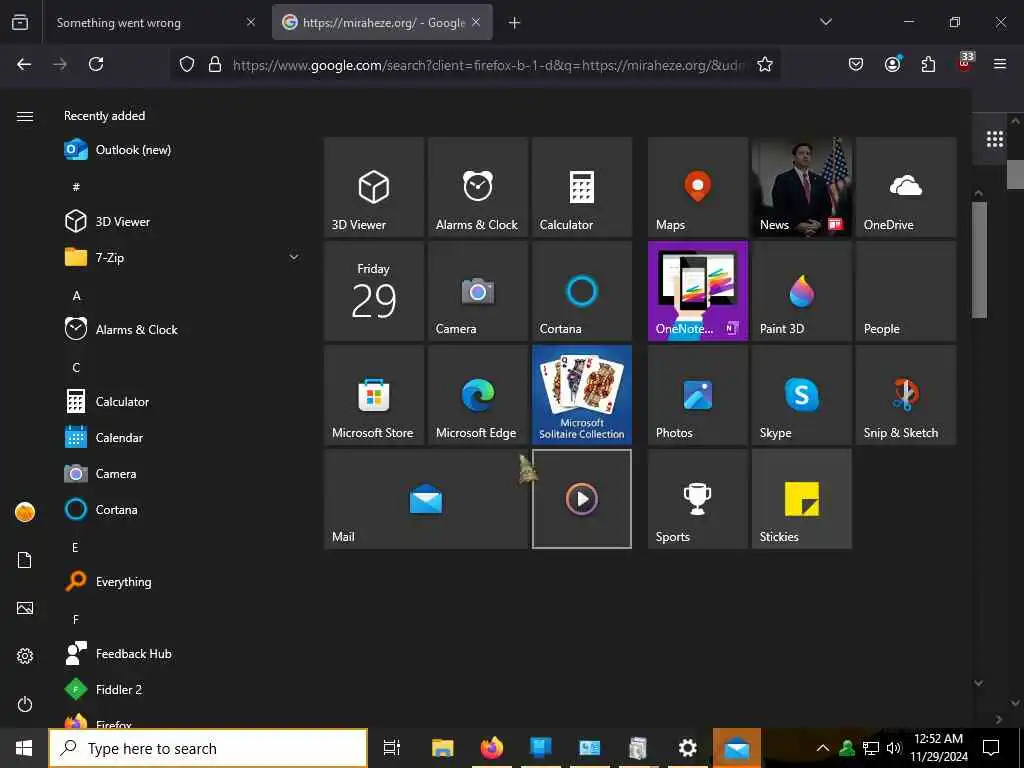Open the OneDrive tile
Image resolution: width=1024 pixels, height=768 pixels.
(x=906, y=187)
